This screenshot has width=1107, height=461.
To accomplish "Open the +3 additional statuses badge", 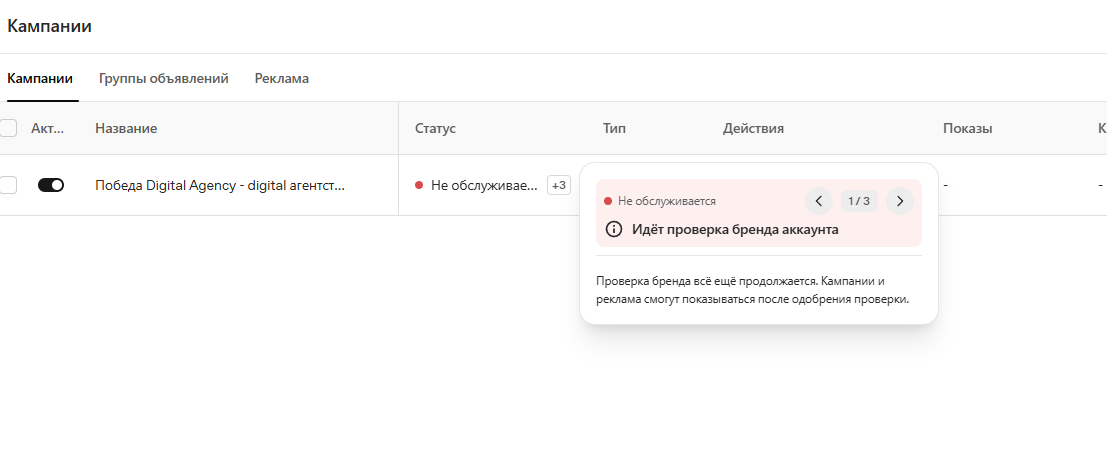I will click(558, 185).
